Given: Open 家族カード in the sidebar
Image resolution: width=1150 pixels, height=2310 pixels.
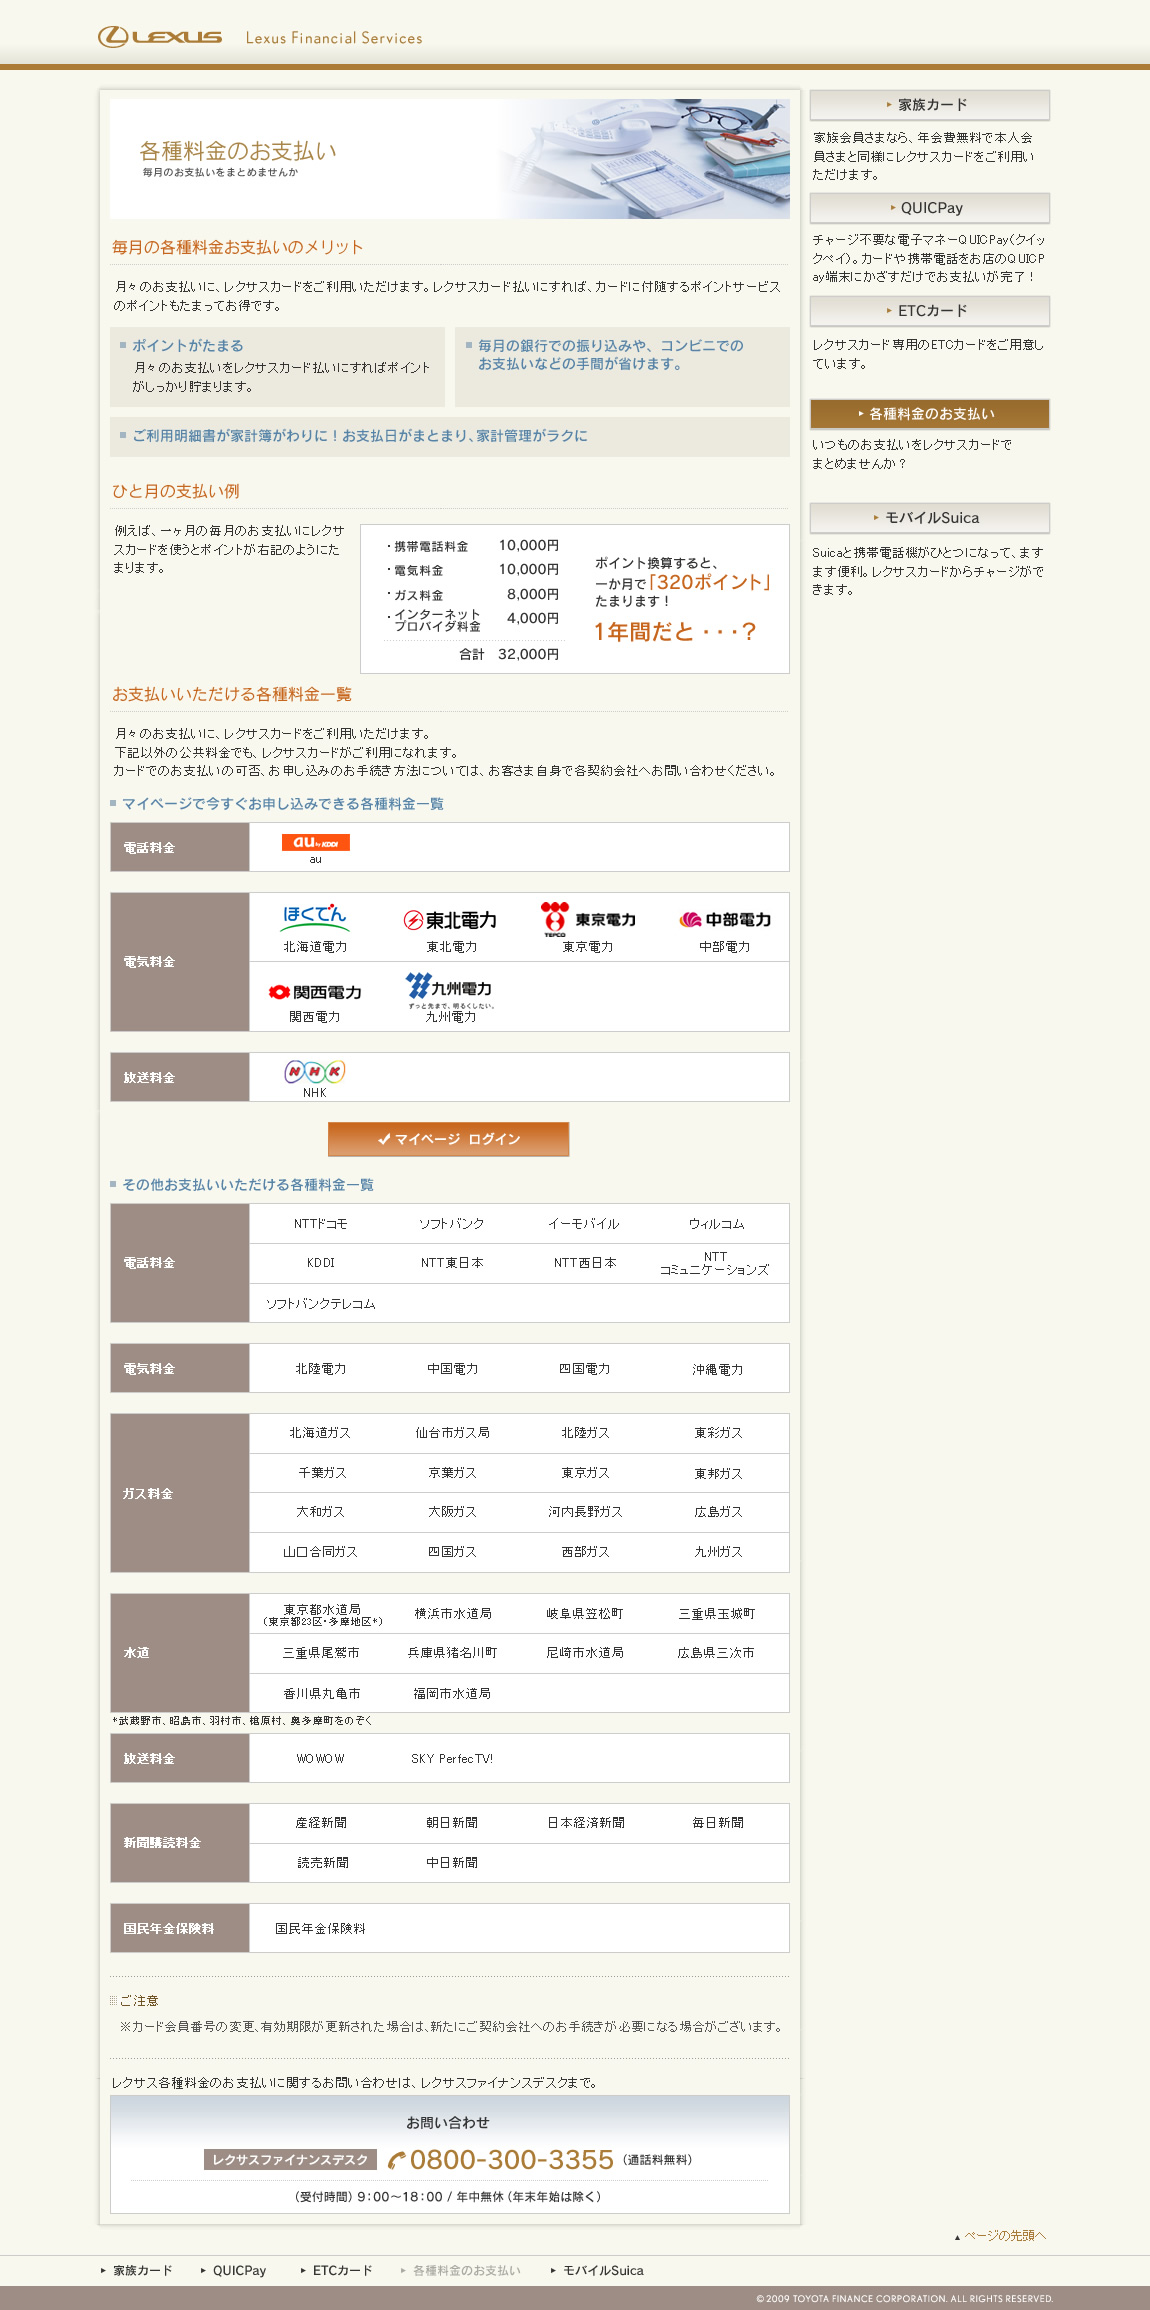Looking at the screenshot, I should 929,105.
